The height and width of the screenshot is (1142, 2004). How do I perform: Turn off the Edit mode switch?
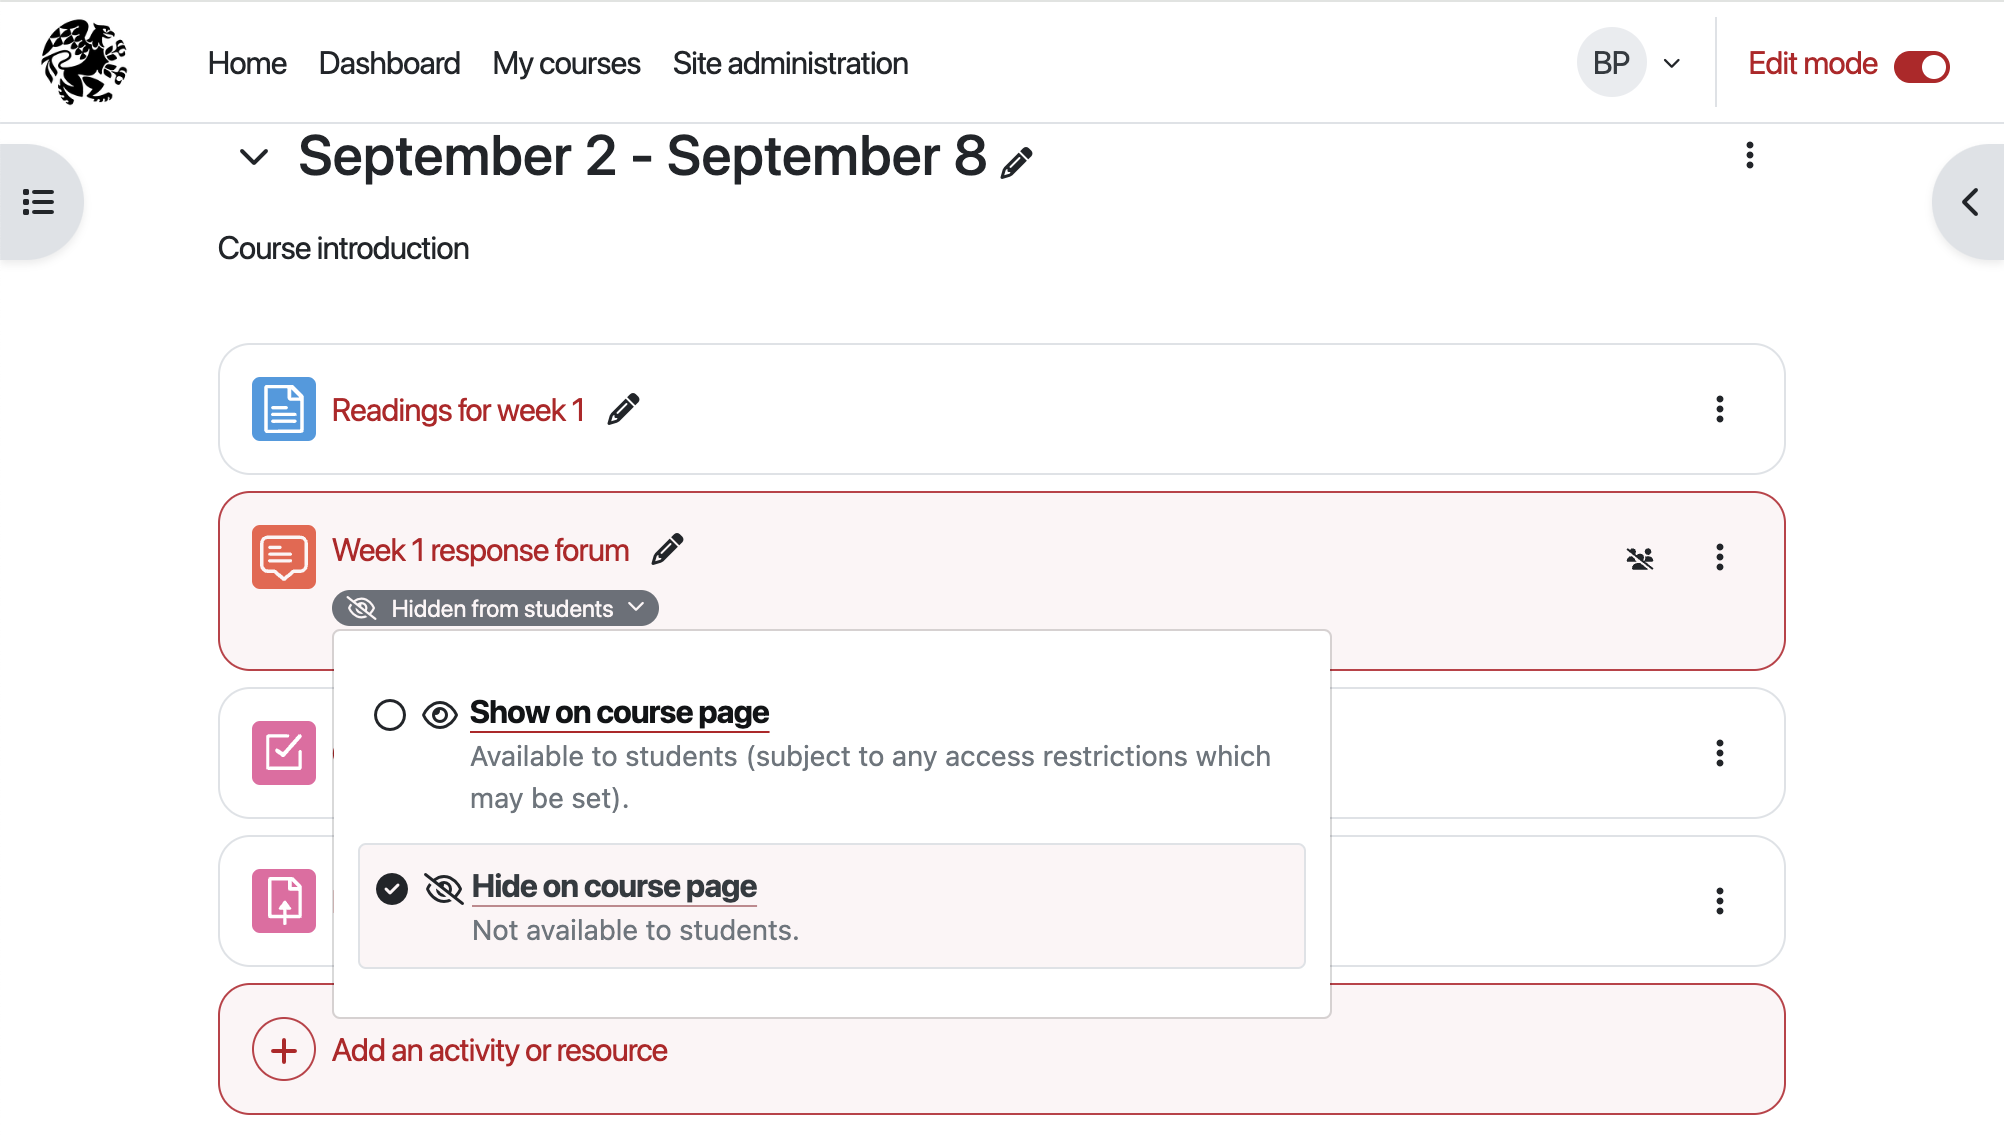(1921, 66)
